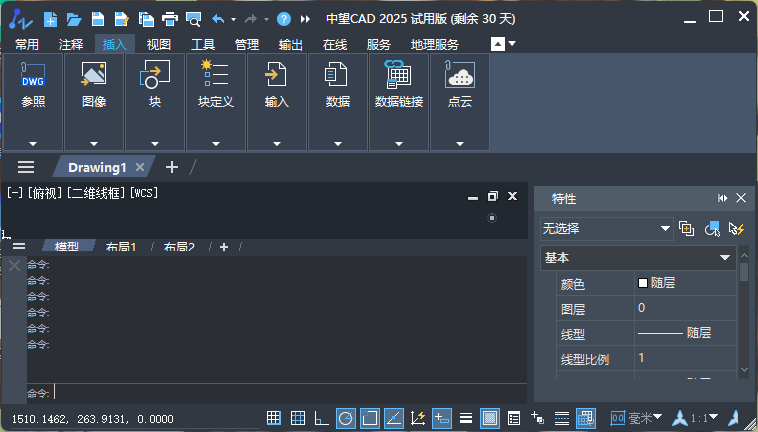Toggle dynamic input in status bar
This screenshot has height=432, width=758.
coord(442,418)
